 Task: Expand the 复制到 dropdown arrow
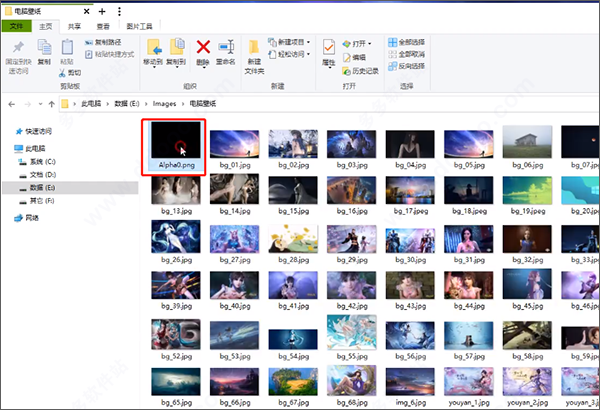click(x=177, y=67)
